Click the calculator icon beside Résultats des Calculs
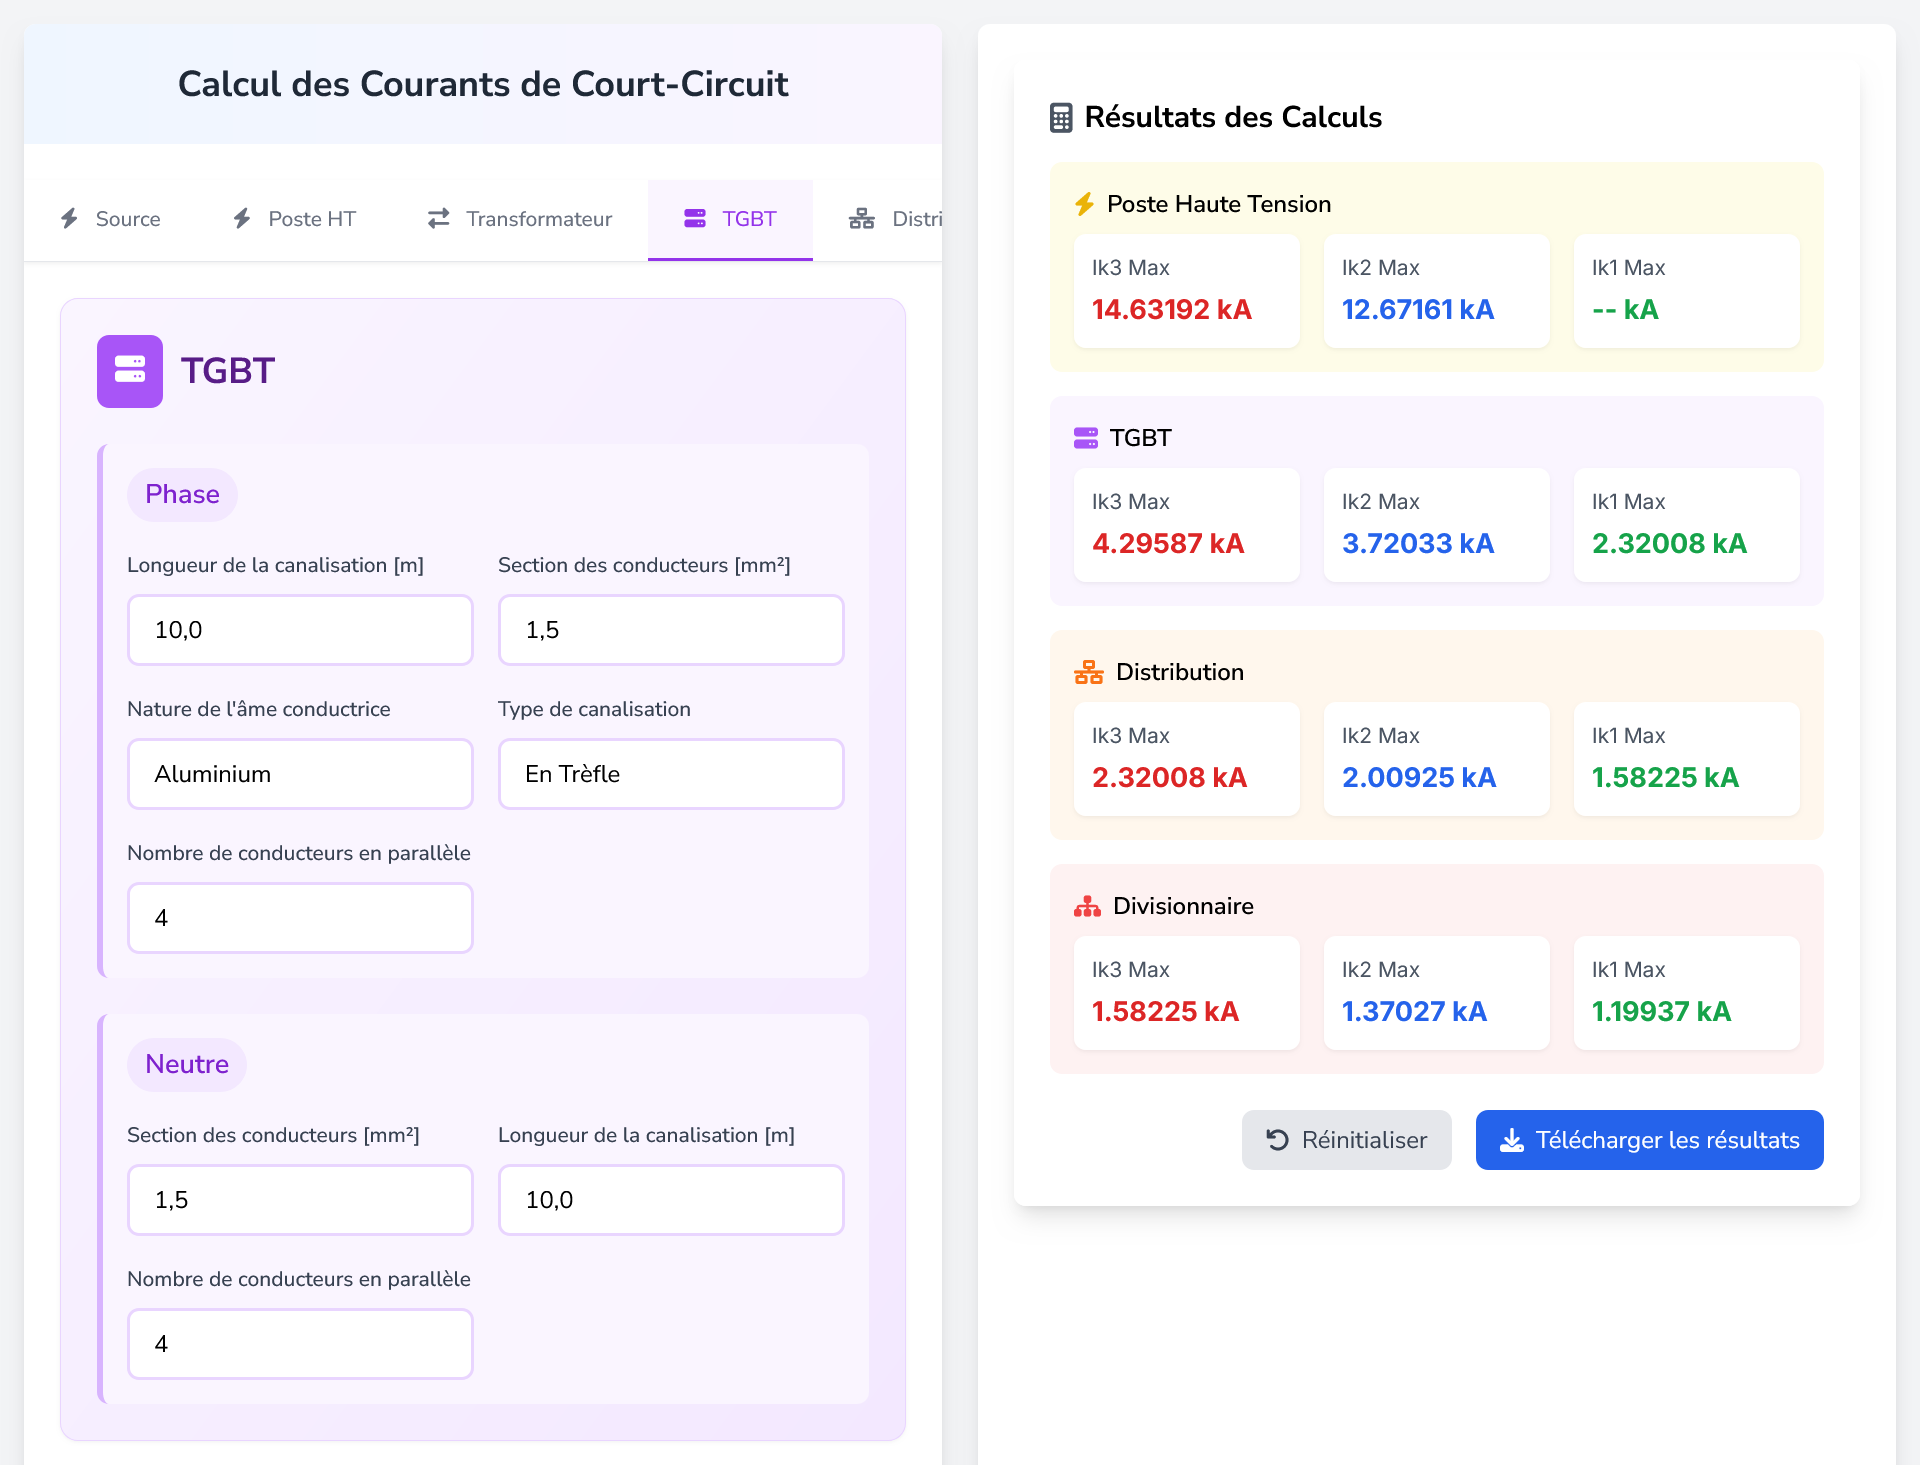Image resolution: width=1920 pixels, height=1465 pixels. (1061, 118)
